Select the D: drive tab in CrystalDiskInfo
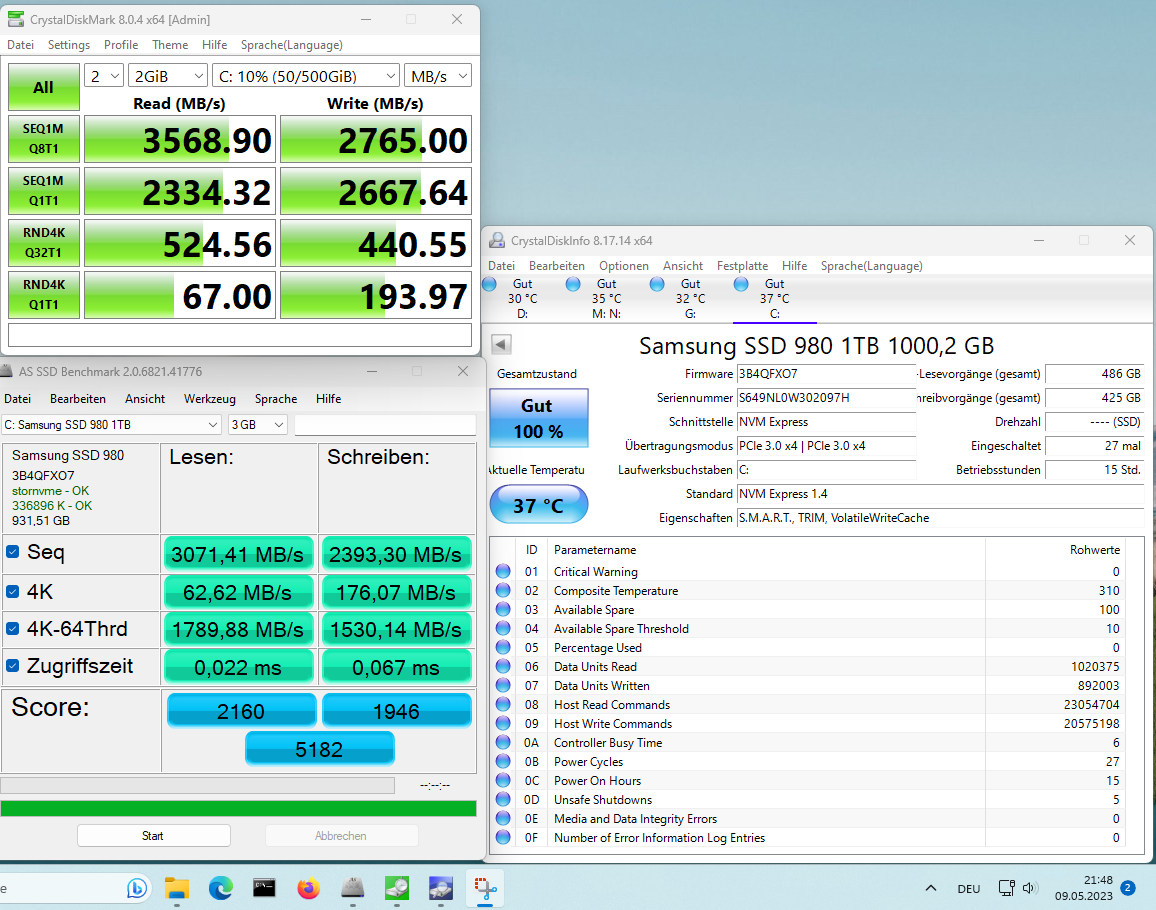1156x910 pixels. coord(522,299)
